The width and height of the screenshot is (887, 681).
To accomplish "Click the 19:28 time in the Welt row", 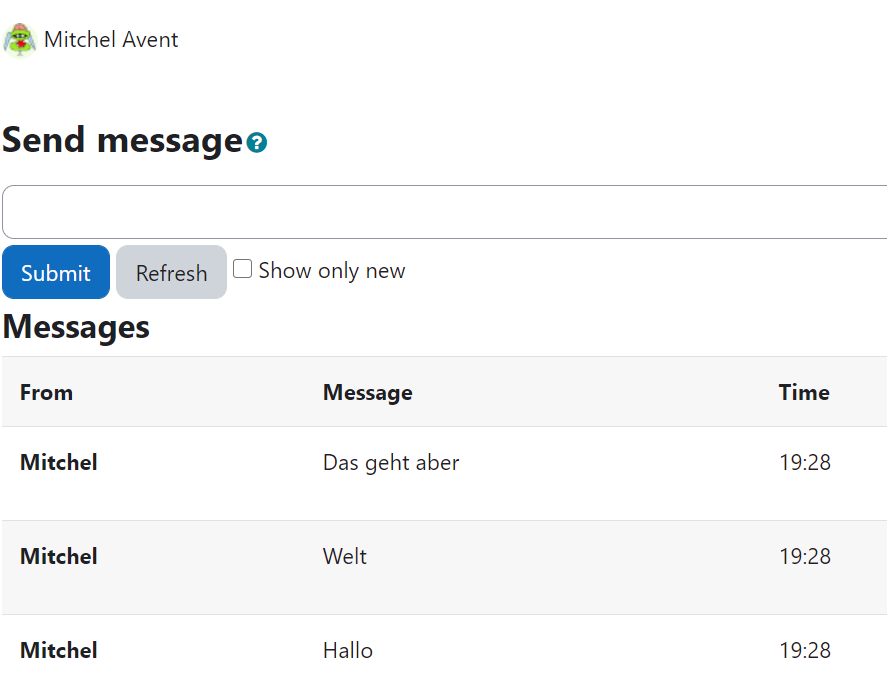I will 805,557.
